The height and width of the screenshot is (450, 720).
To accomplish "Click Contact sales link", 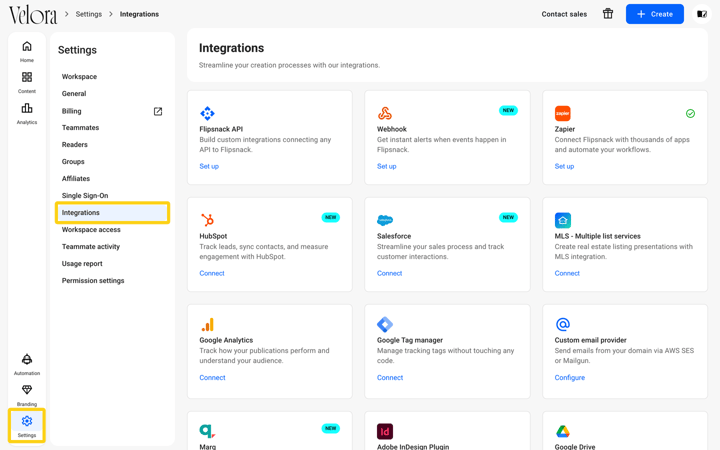I will coord(564,14).
